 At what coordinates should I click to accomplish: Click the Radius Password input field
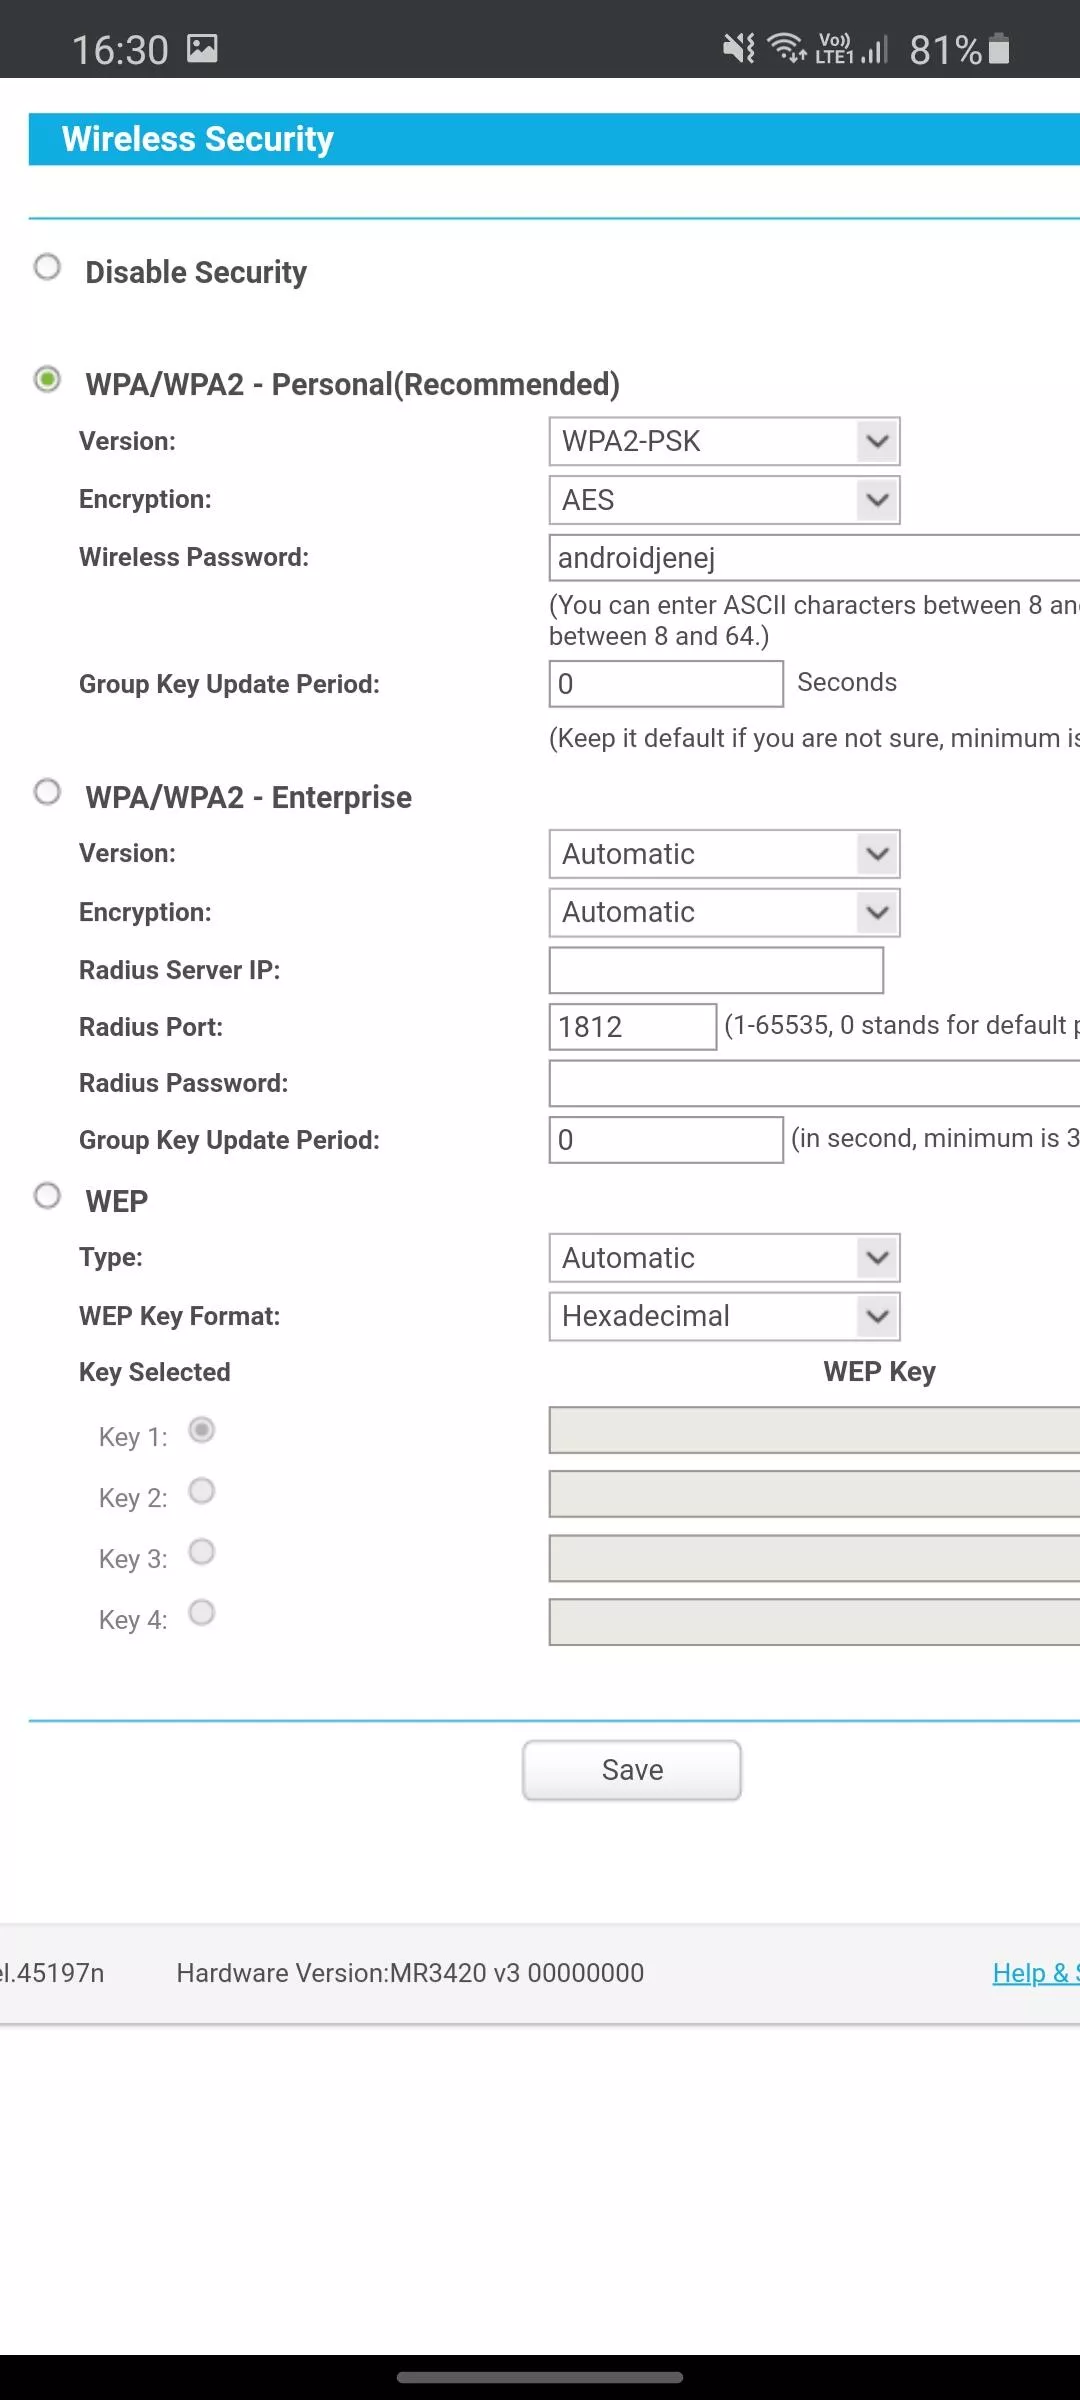[x=812, y=1083]
